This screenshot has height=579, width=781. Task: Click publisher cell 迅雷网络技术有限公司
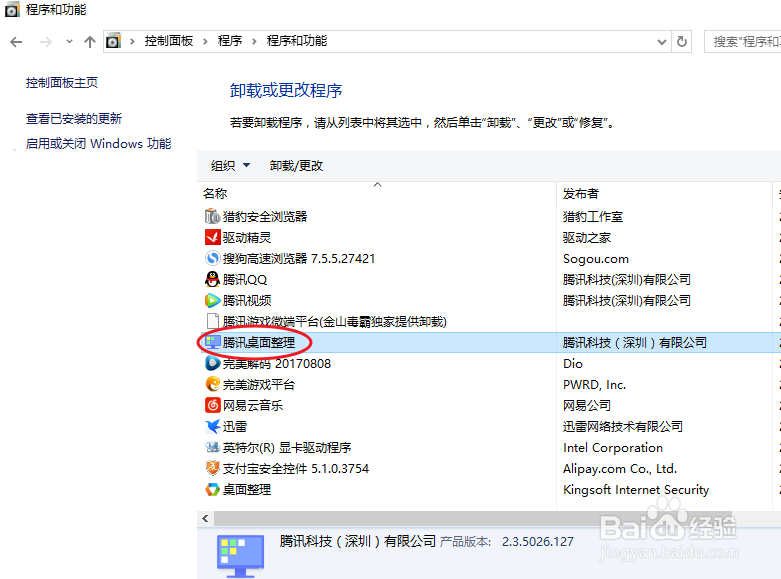click(623, 426)
